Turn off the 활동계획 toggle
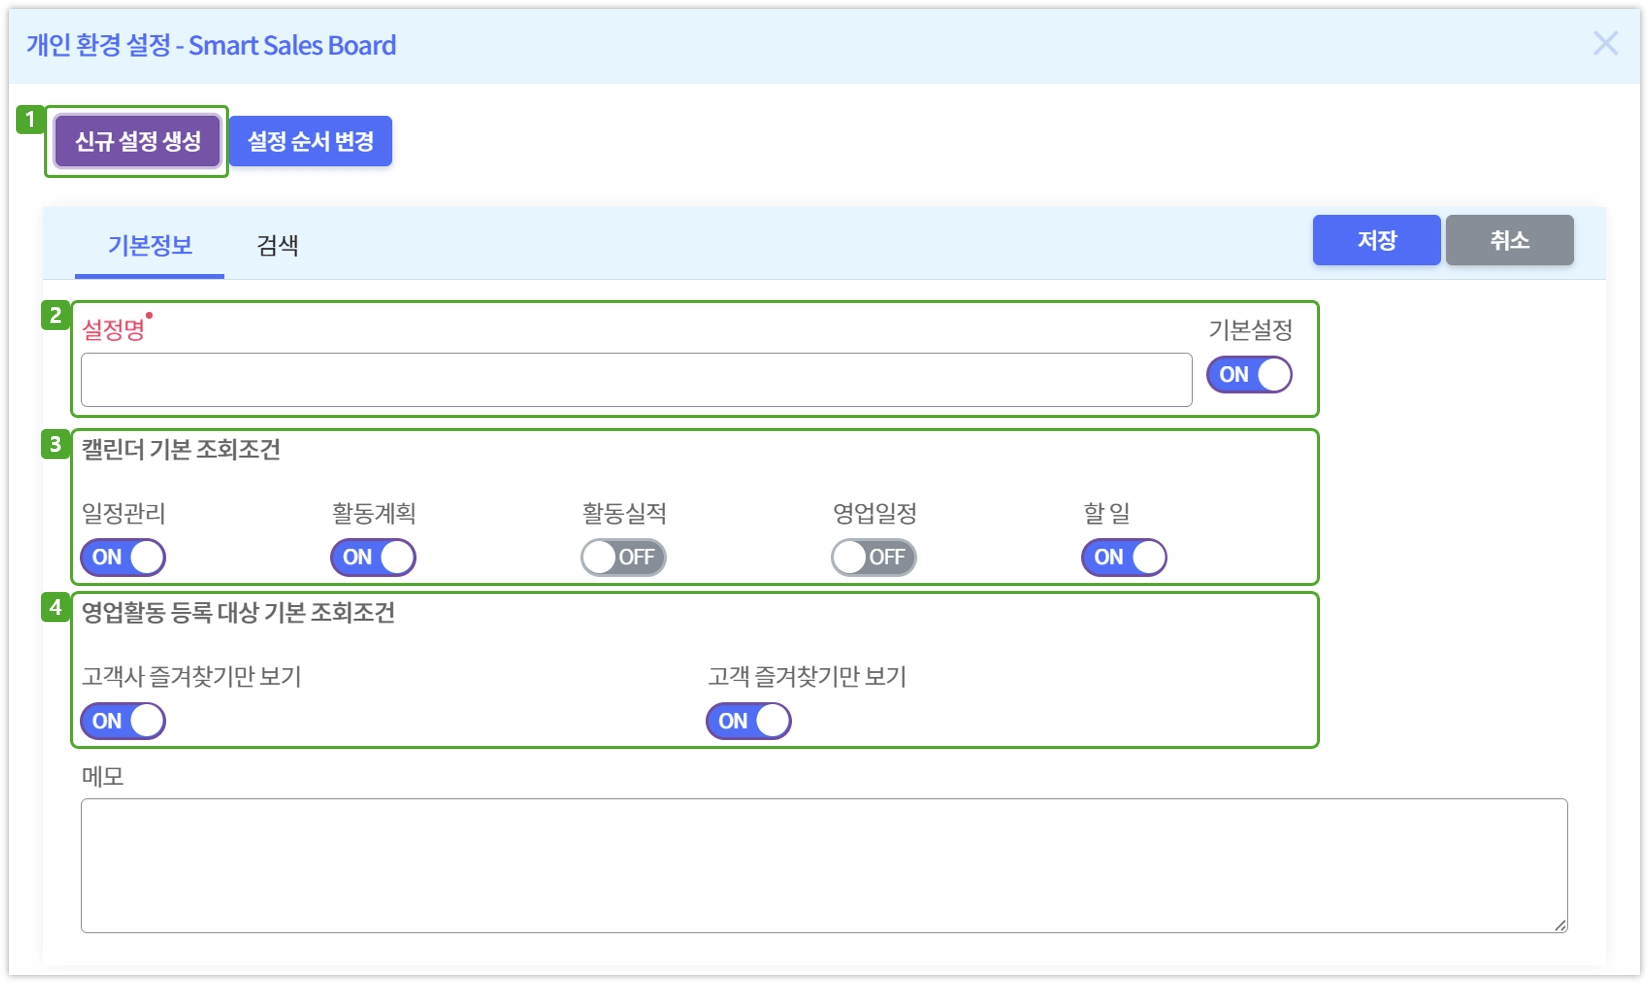Screen dimensions: 1649x984 [x=373, y=557]
